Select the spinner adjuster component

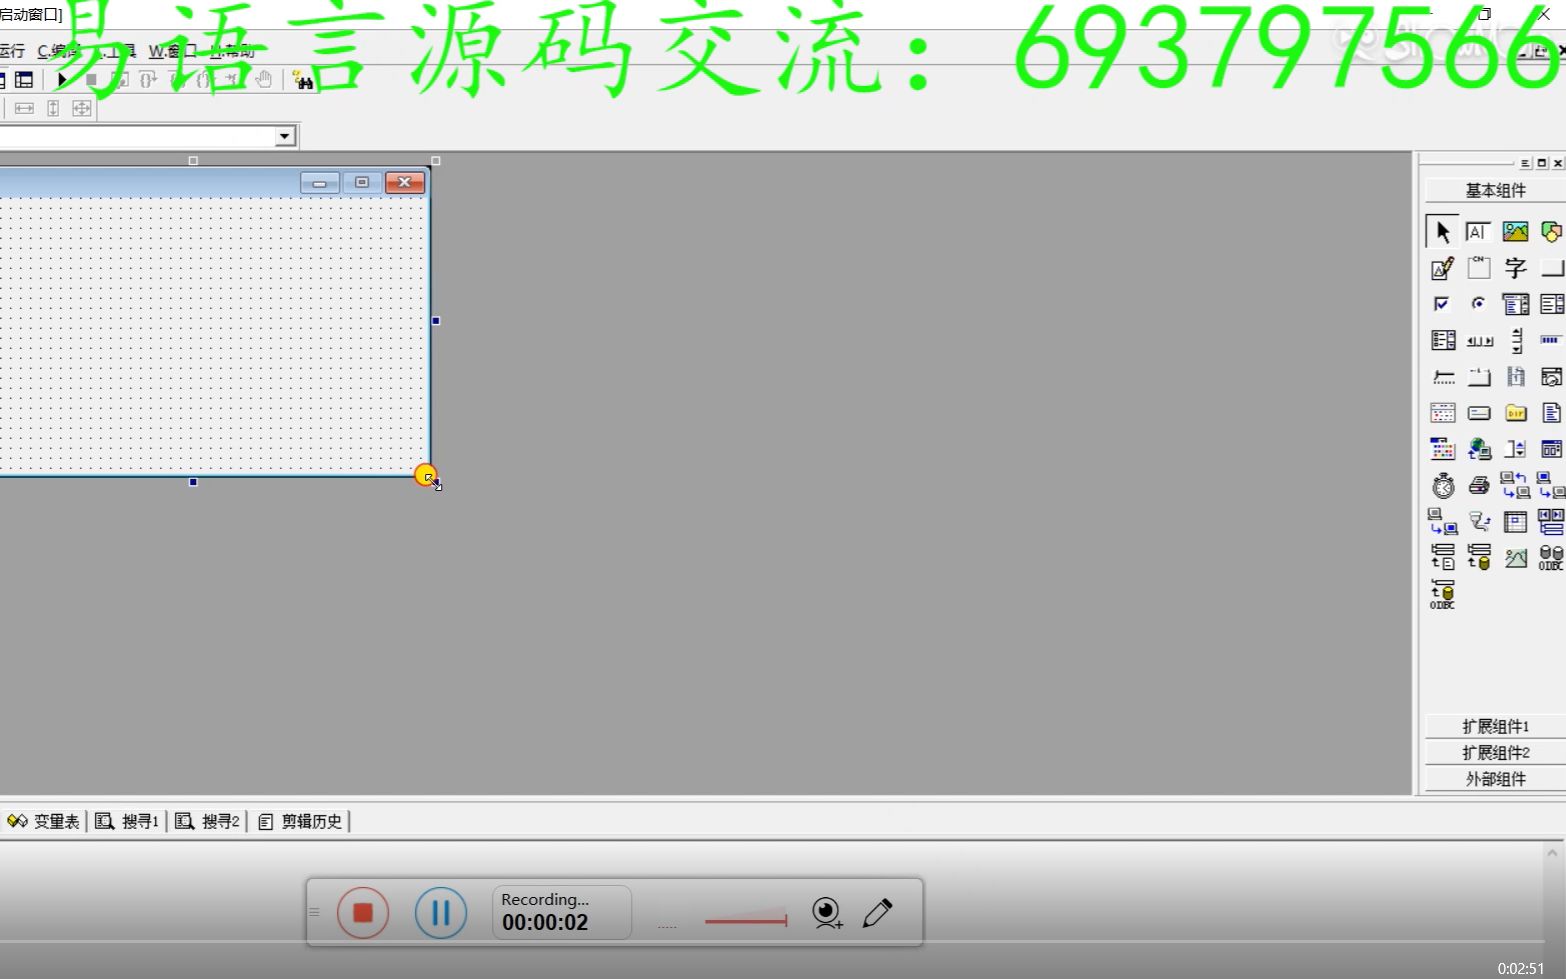pyautogui.click(x=1515, y=449)
